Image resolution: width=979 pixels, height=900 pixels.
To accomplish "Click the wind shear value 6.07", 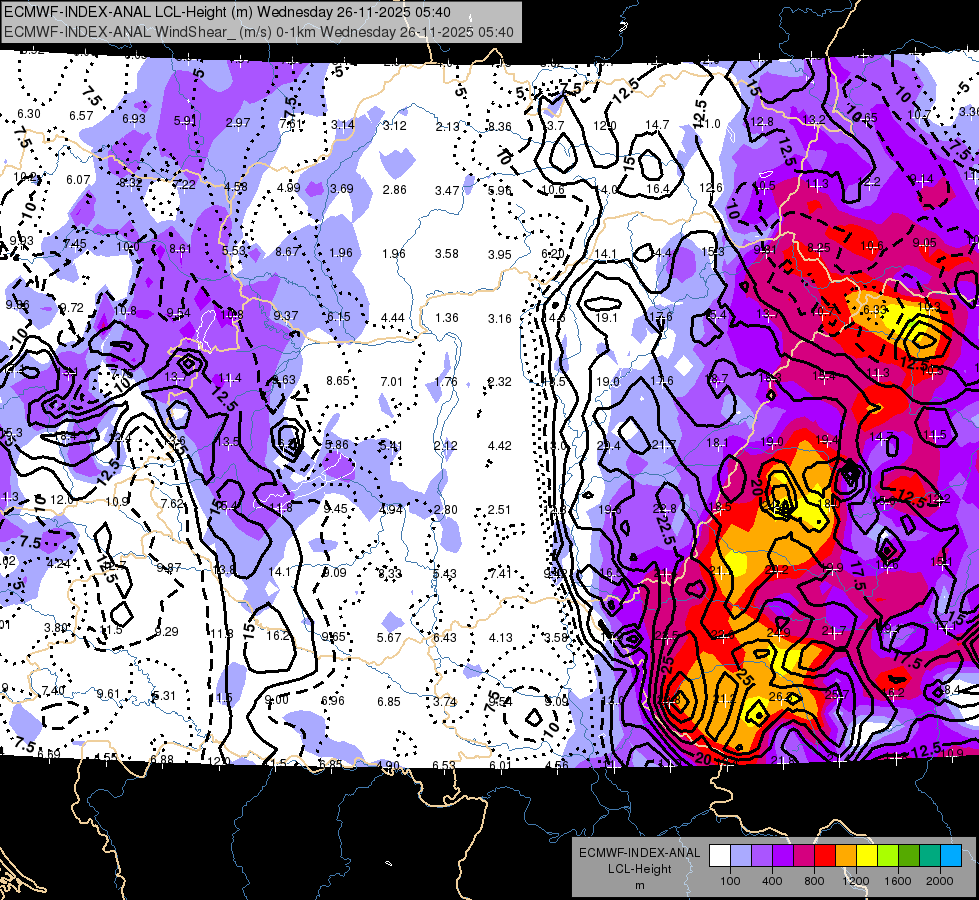I will pyautogui.click(x=79, y=180).
